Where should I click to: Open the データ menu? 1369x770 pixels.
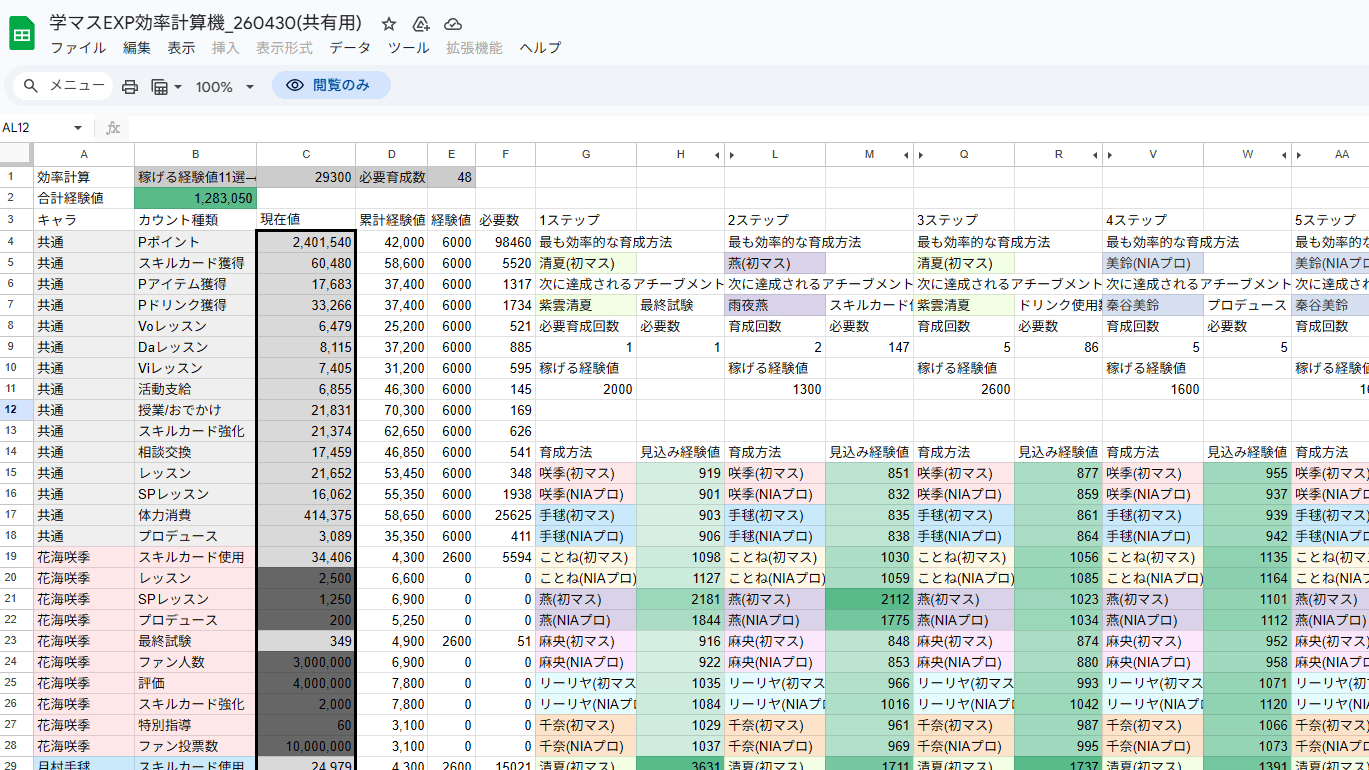coord(350,48)
